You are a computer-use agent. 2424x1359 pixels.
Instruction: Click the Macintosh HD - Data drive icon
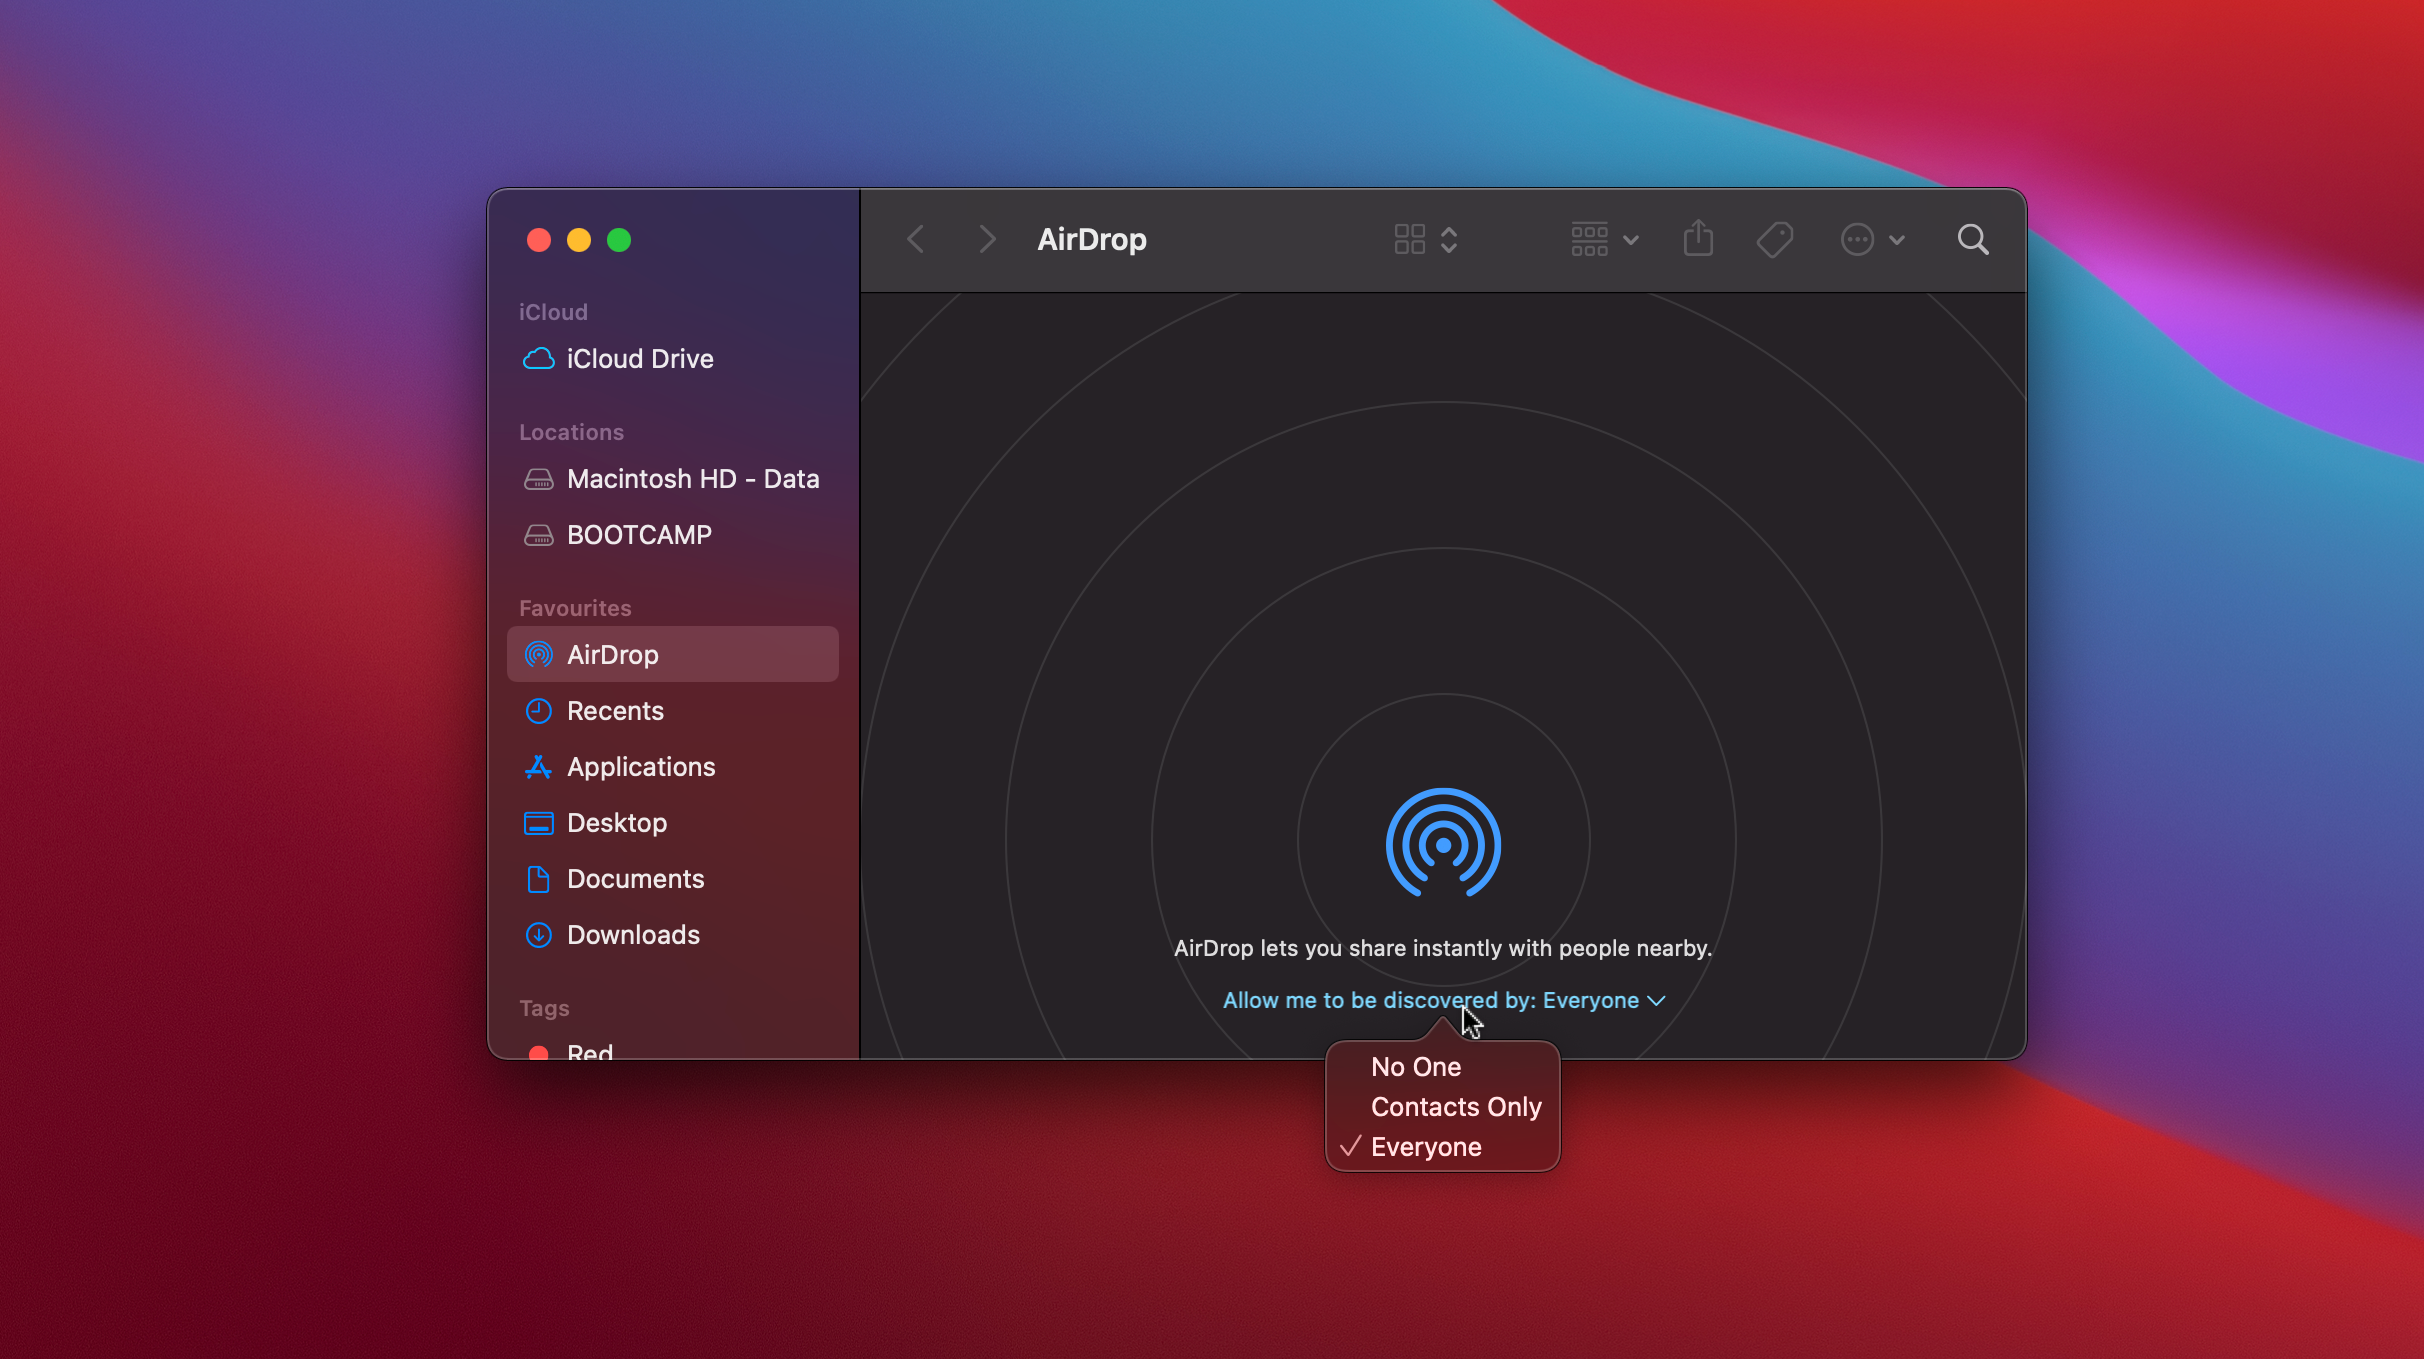pos(539,479)
